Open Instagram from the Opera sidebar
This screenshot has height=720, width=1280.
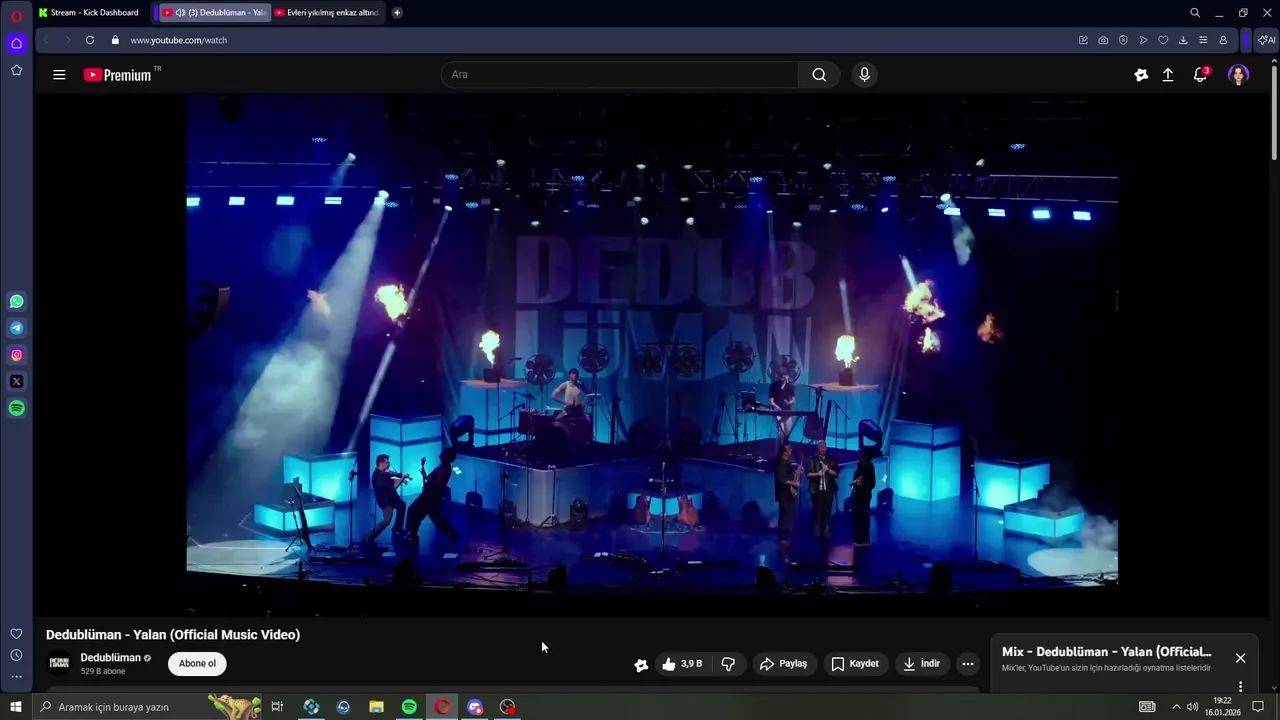(x=16, y=355)
